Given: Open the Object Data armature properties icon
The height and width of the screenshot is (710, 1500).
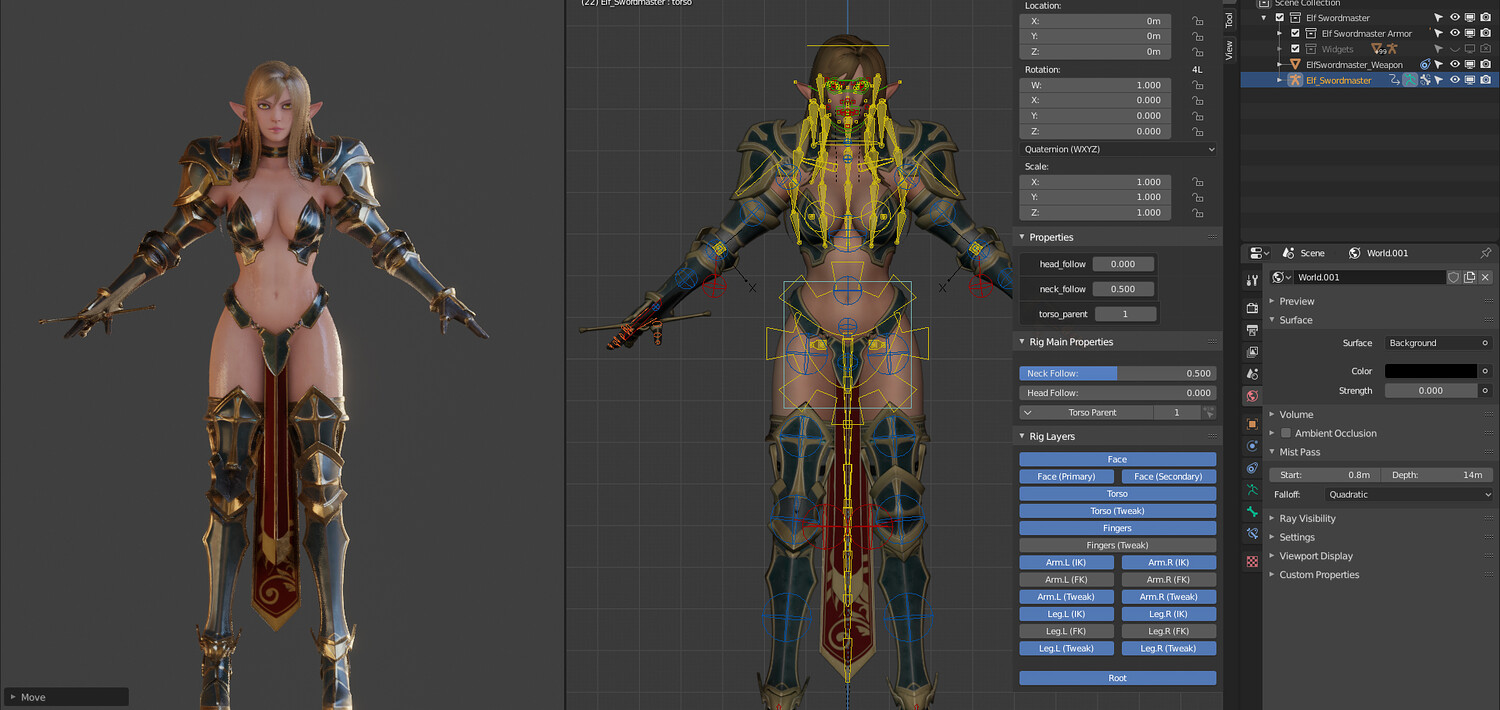Looking at the screenshot, I should pos(1252,489).
